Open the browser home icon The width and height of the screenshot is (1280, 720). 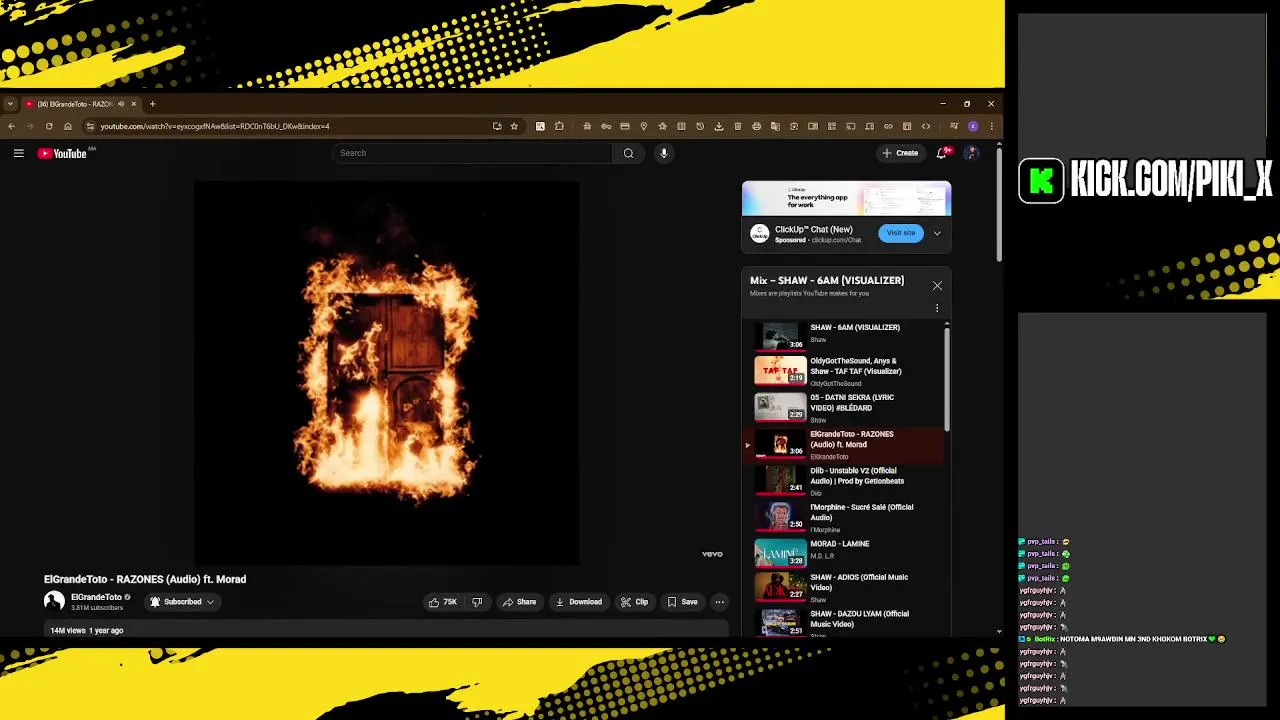point(68,126)
